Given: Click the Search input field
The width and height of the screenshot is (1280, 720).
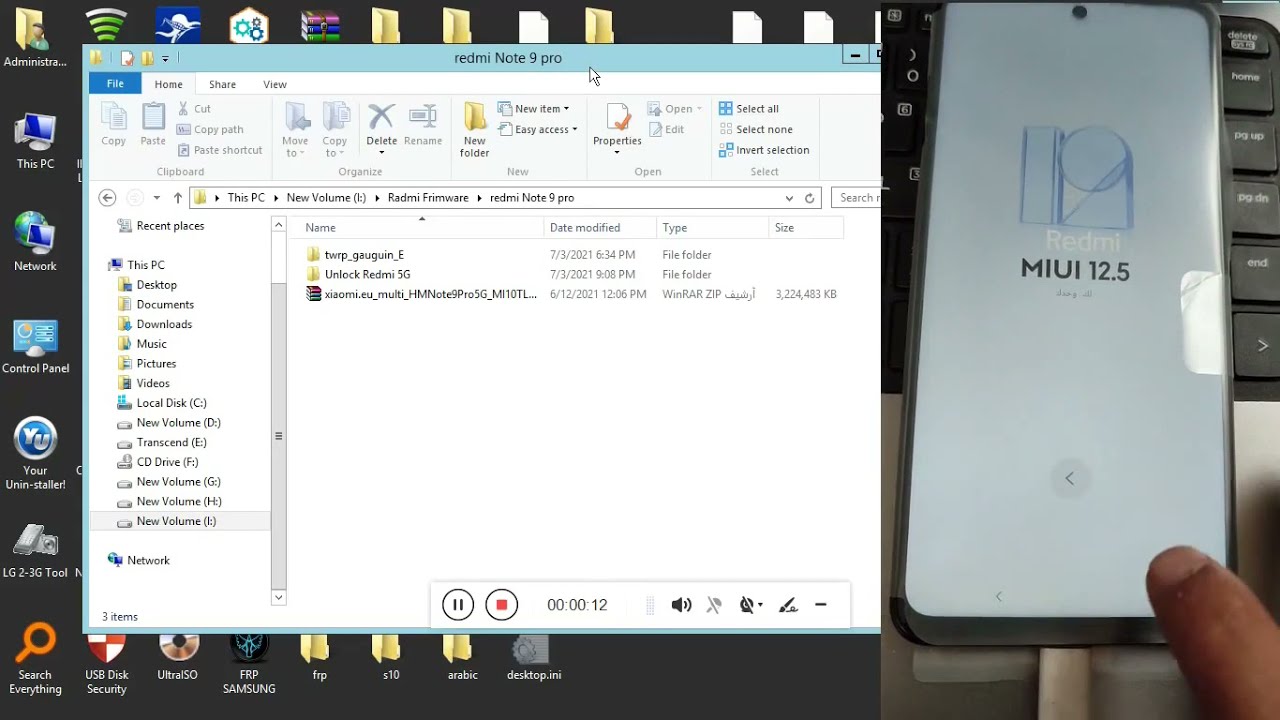Looking at the screenshot, I should [x=857, y=198].
